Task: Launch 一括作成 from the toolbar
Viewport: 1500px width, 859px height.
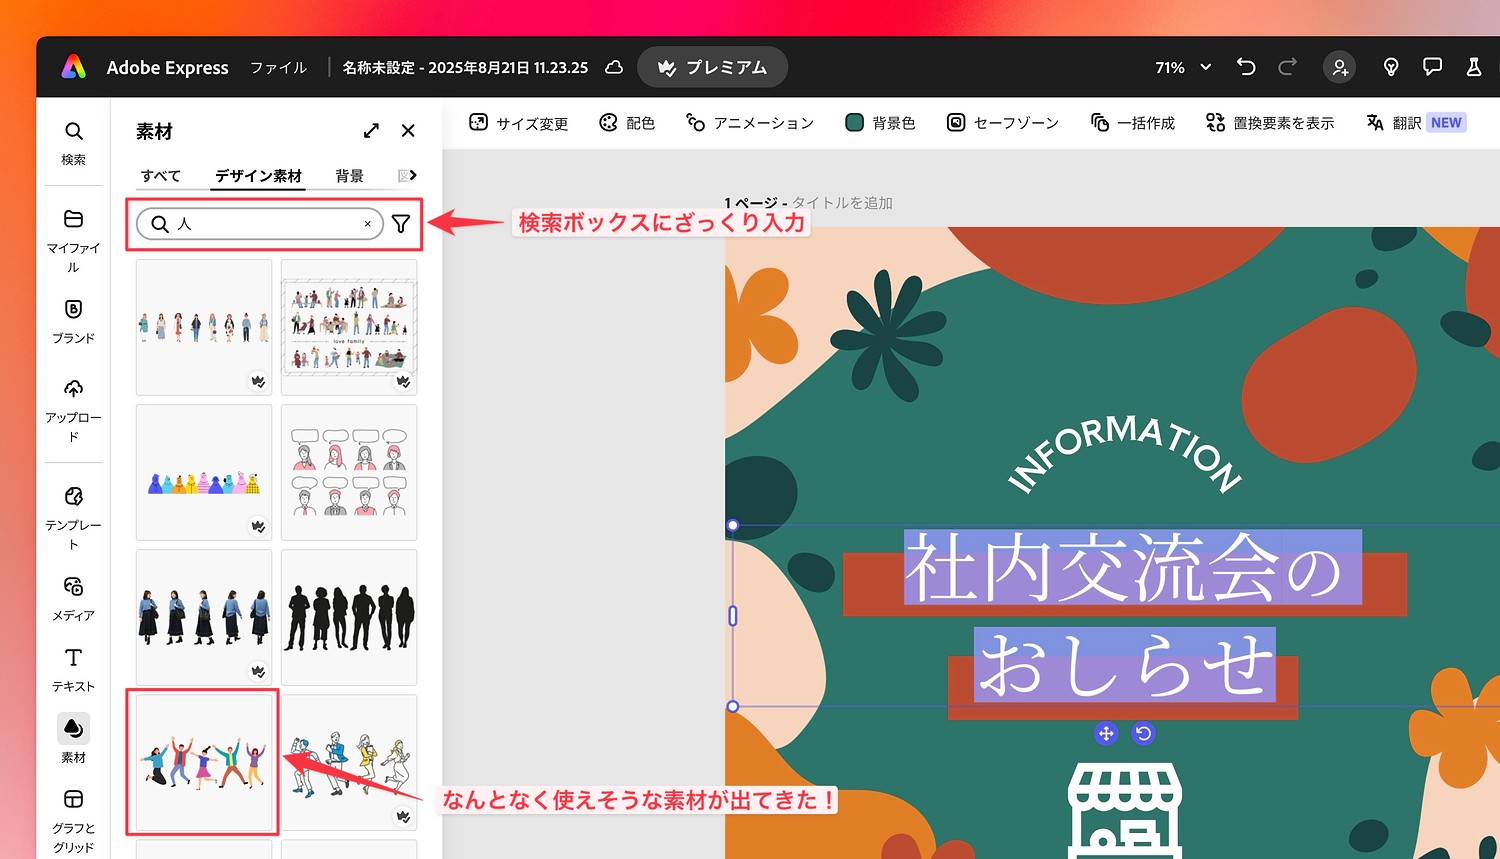Action: 1132,122
